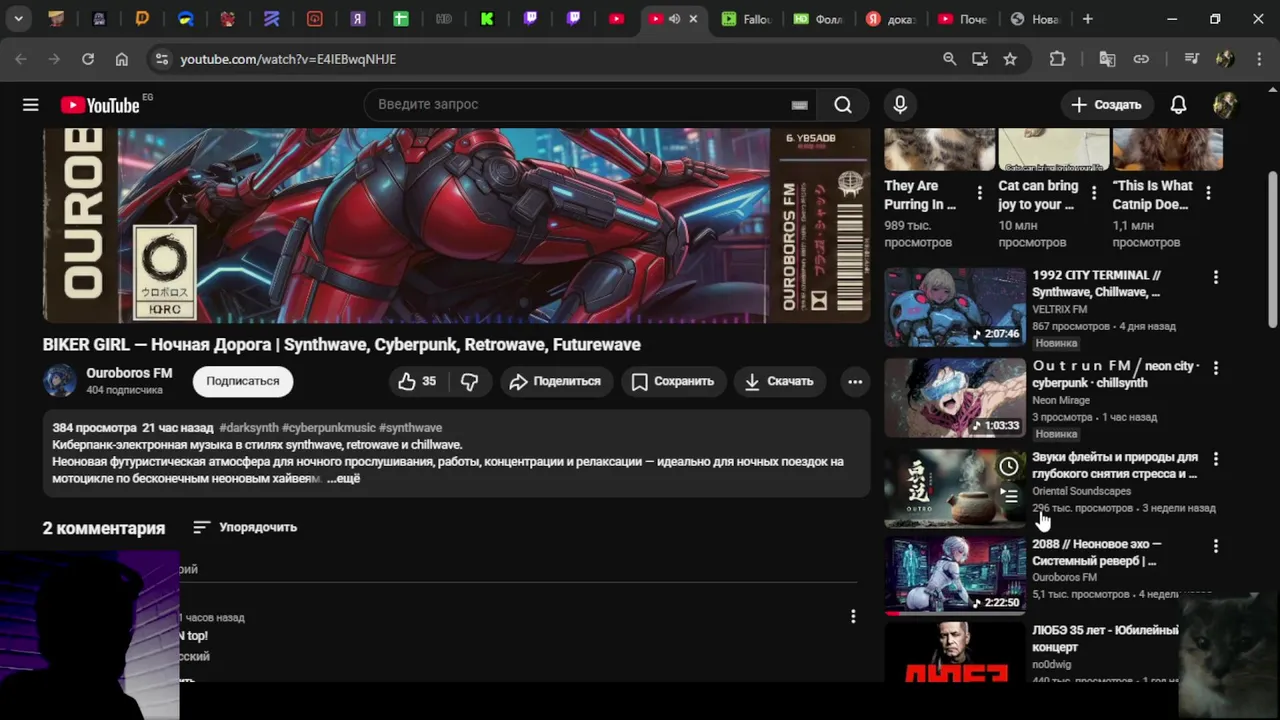Image resolution: width=1280 pixels, height=720 pixels.
Task: Open the notifications bell
Action: pyautogui.click(x=1179, y=105)
